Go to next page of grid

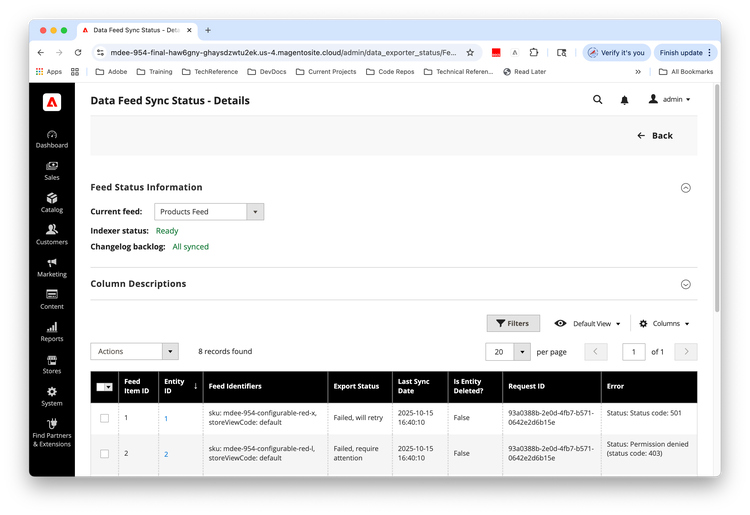(686, 352)
